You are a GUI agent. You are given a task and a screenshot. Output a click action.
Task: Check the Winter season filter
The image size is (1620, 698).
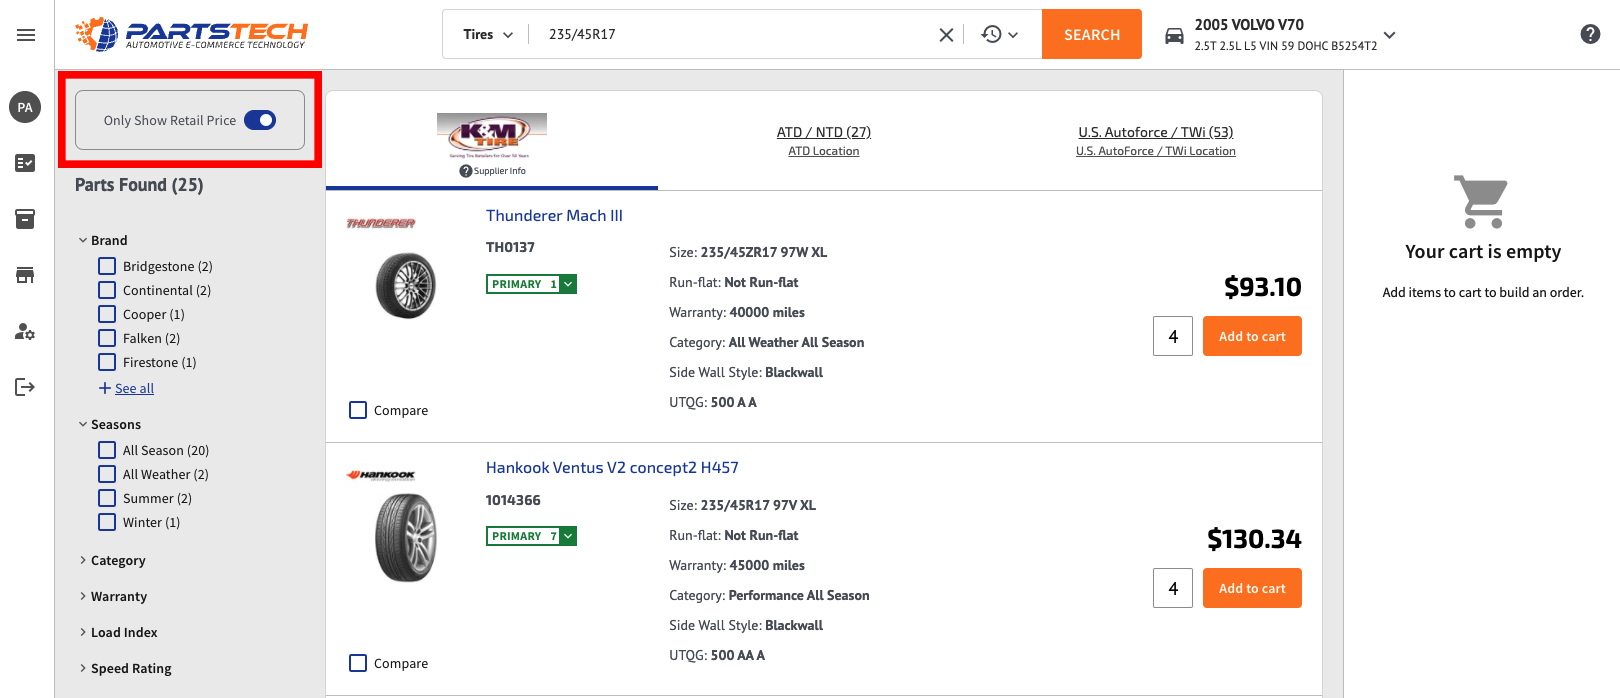tap(107, 522)
